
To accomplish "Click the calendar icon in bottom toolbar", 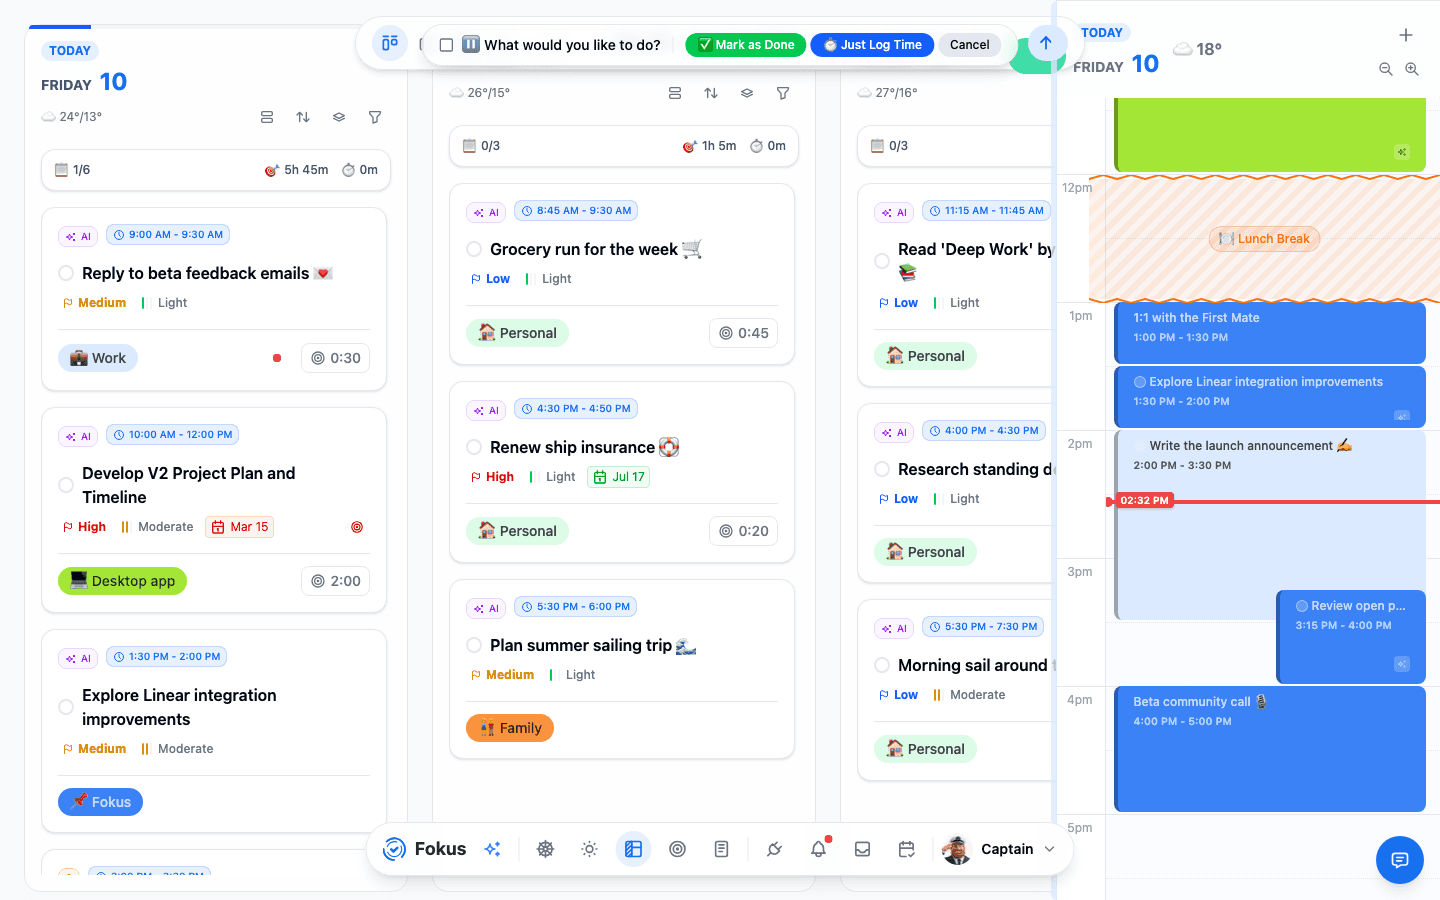I will pyautogui.click(x=906, y=849).
